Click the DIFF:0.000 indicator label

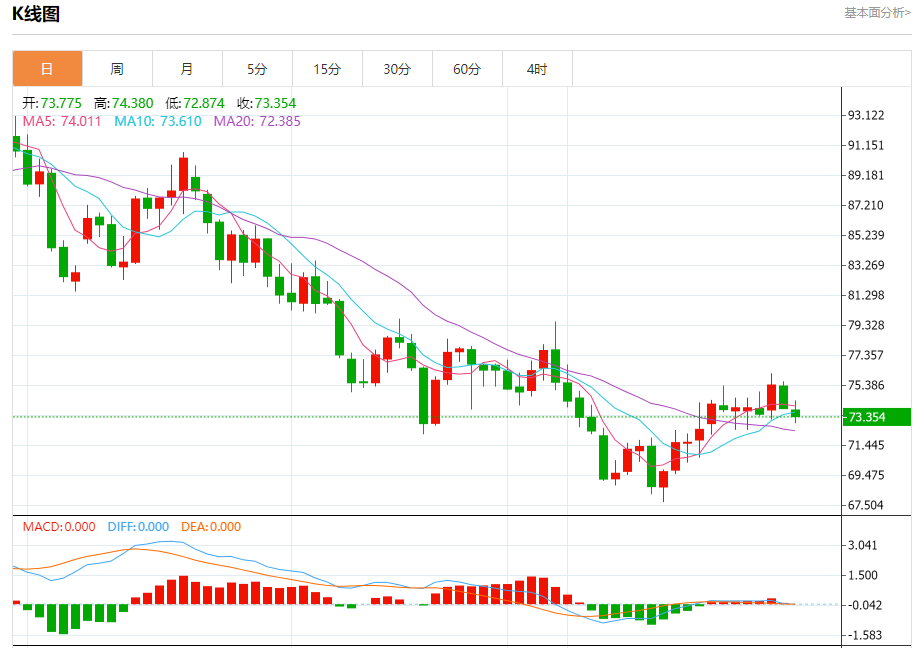point(138,527)
